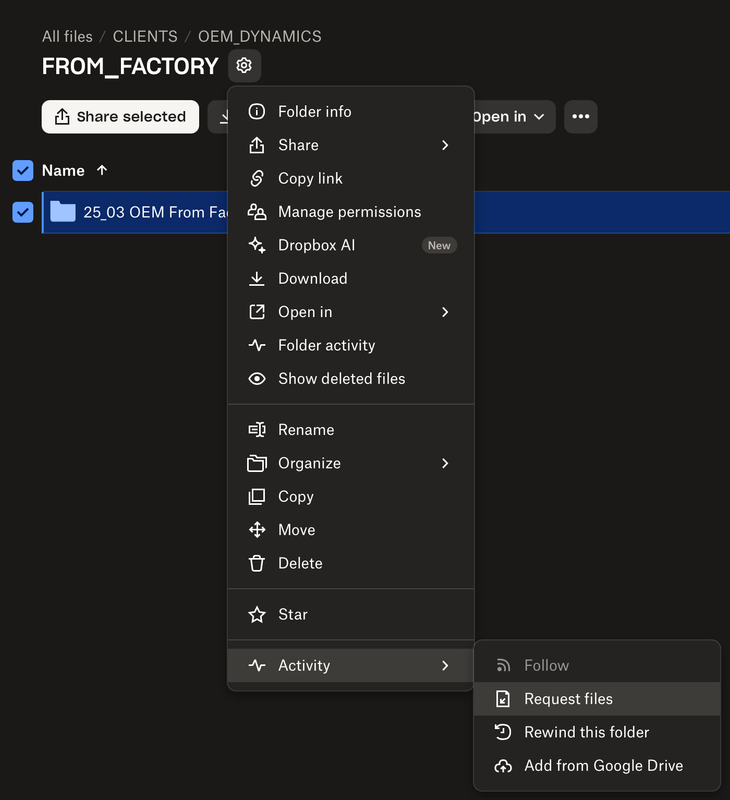The height and width of the screenshot is (800, 730).
Task: Expand the Organize submenu arrow
Action: 445,463
